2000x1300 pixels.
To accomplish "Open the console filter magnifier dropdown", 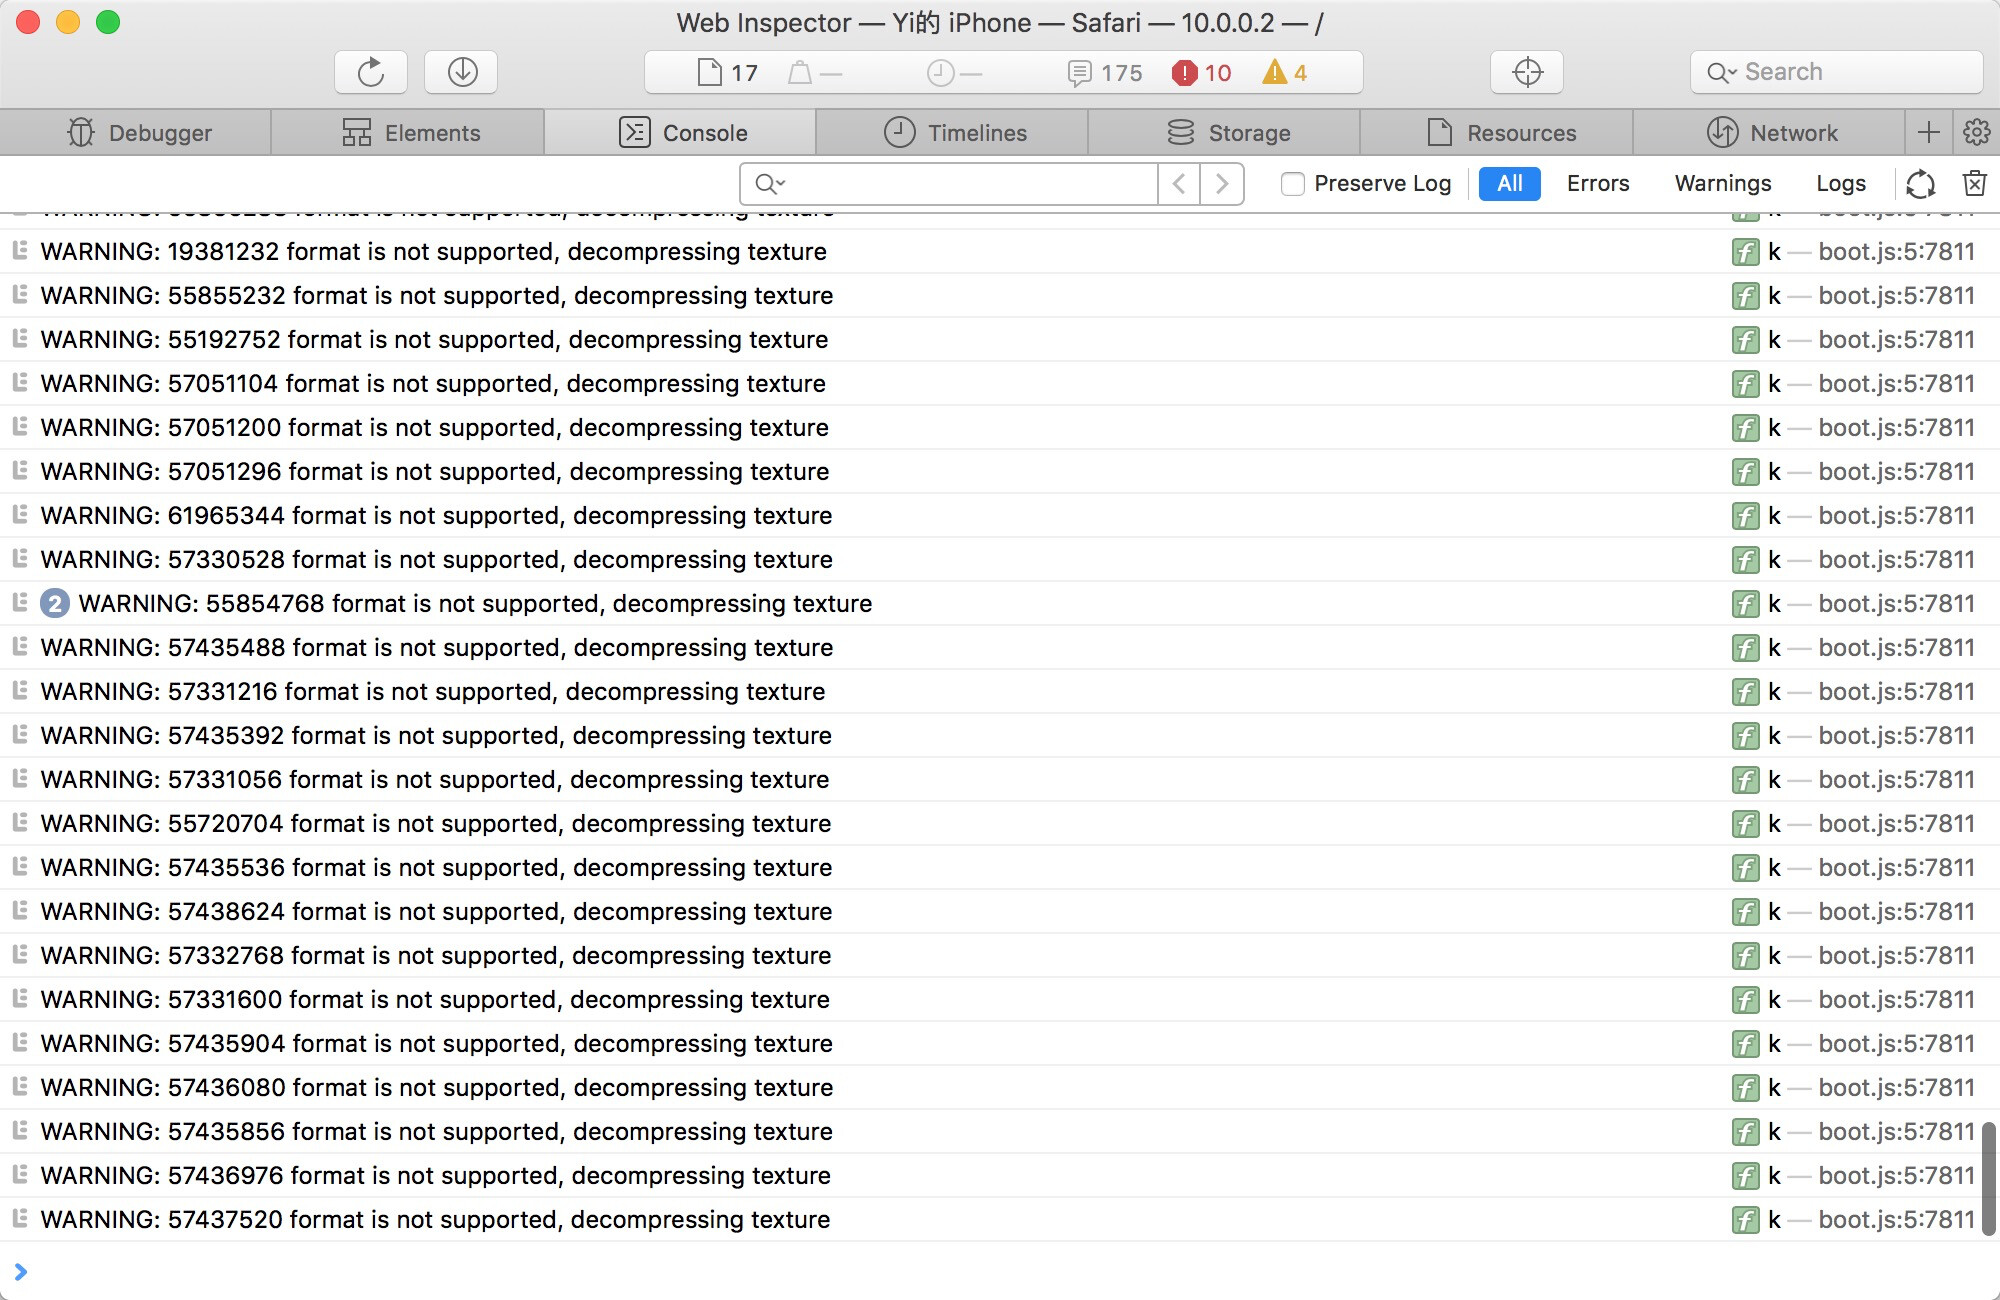I will coord(770,184).
